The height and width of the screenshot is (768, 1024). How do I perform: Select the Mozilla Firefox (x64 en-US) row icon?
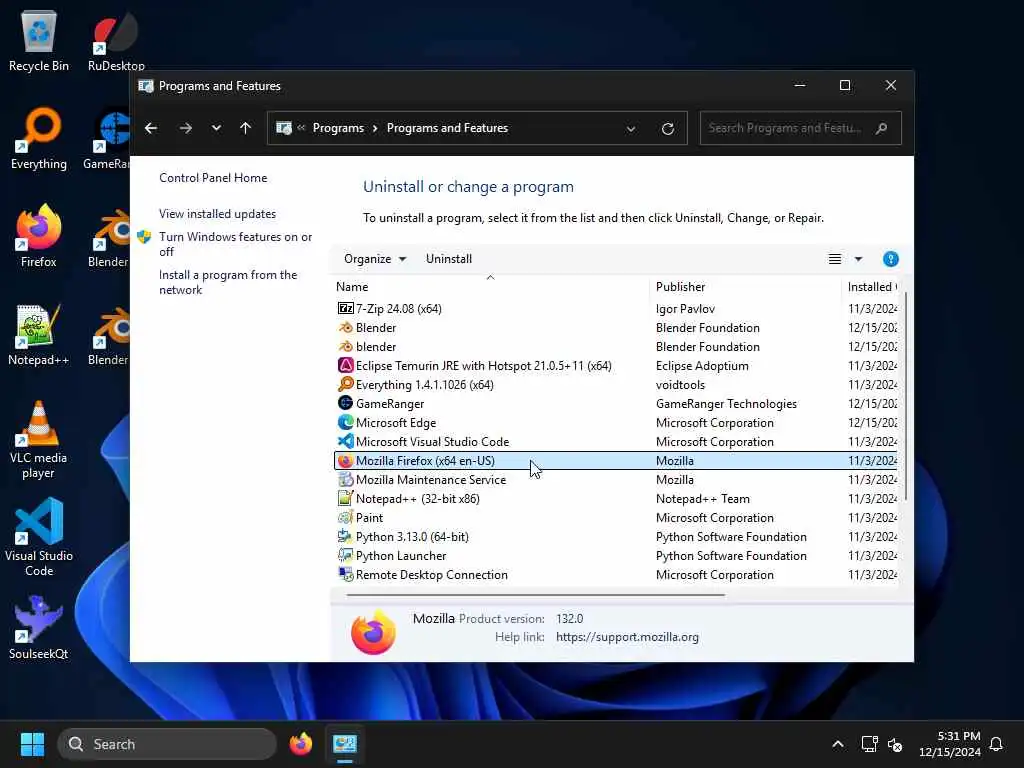(345, 460)
